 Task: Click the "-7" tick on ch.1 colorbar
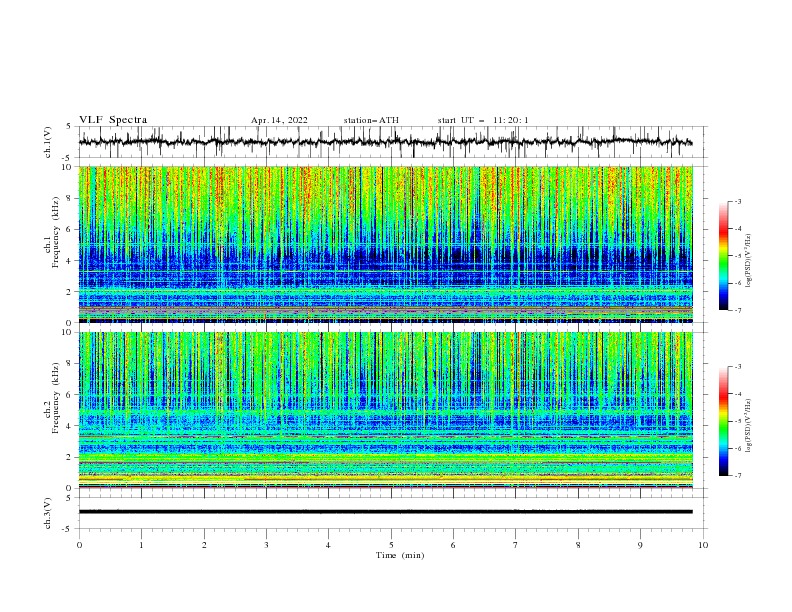pyautogui.click(x=737, y=311)
